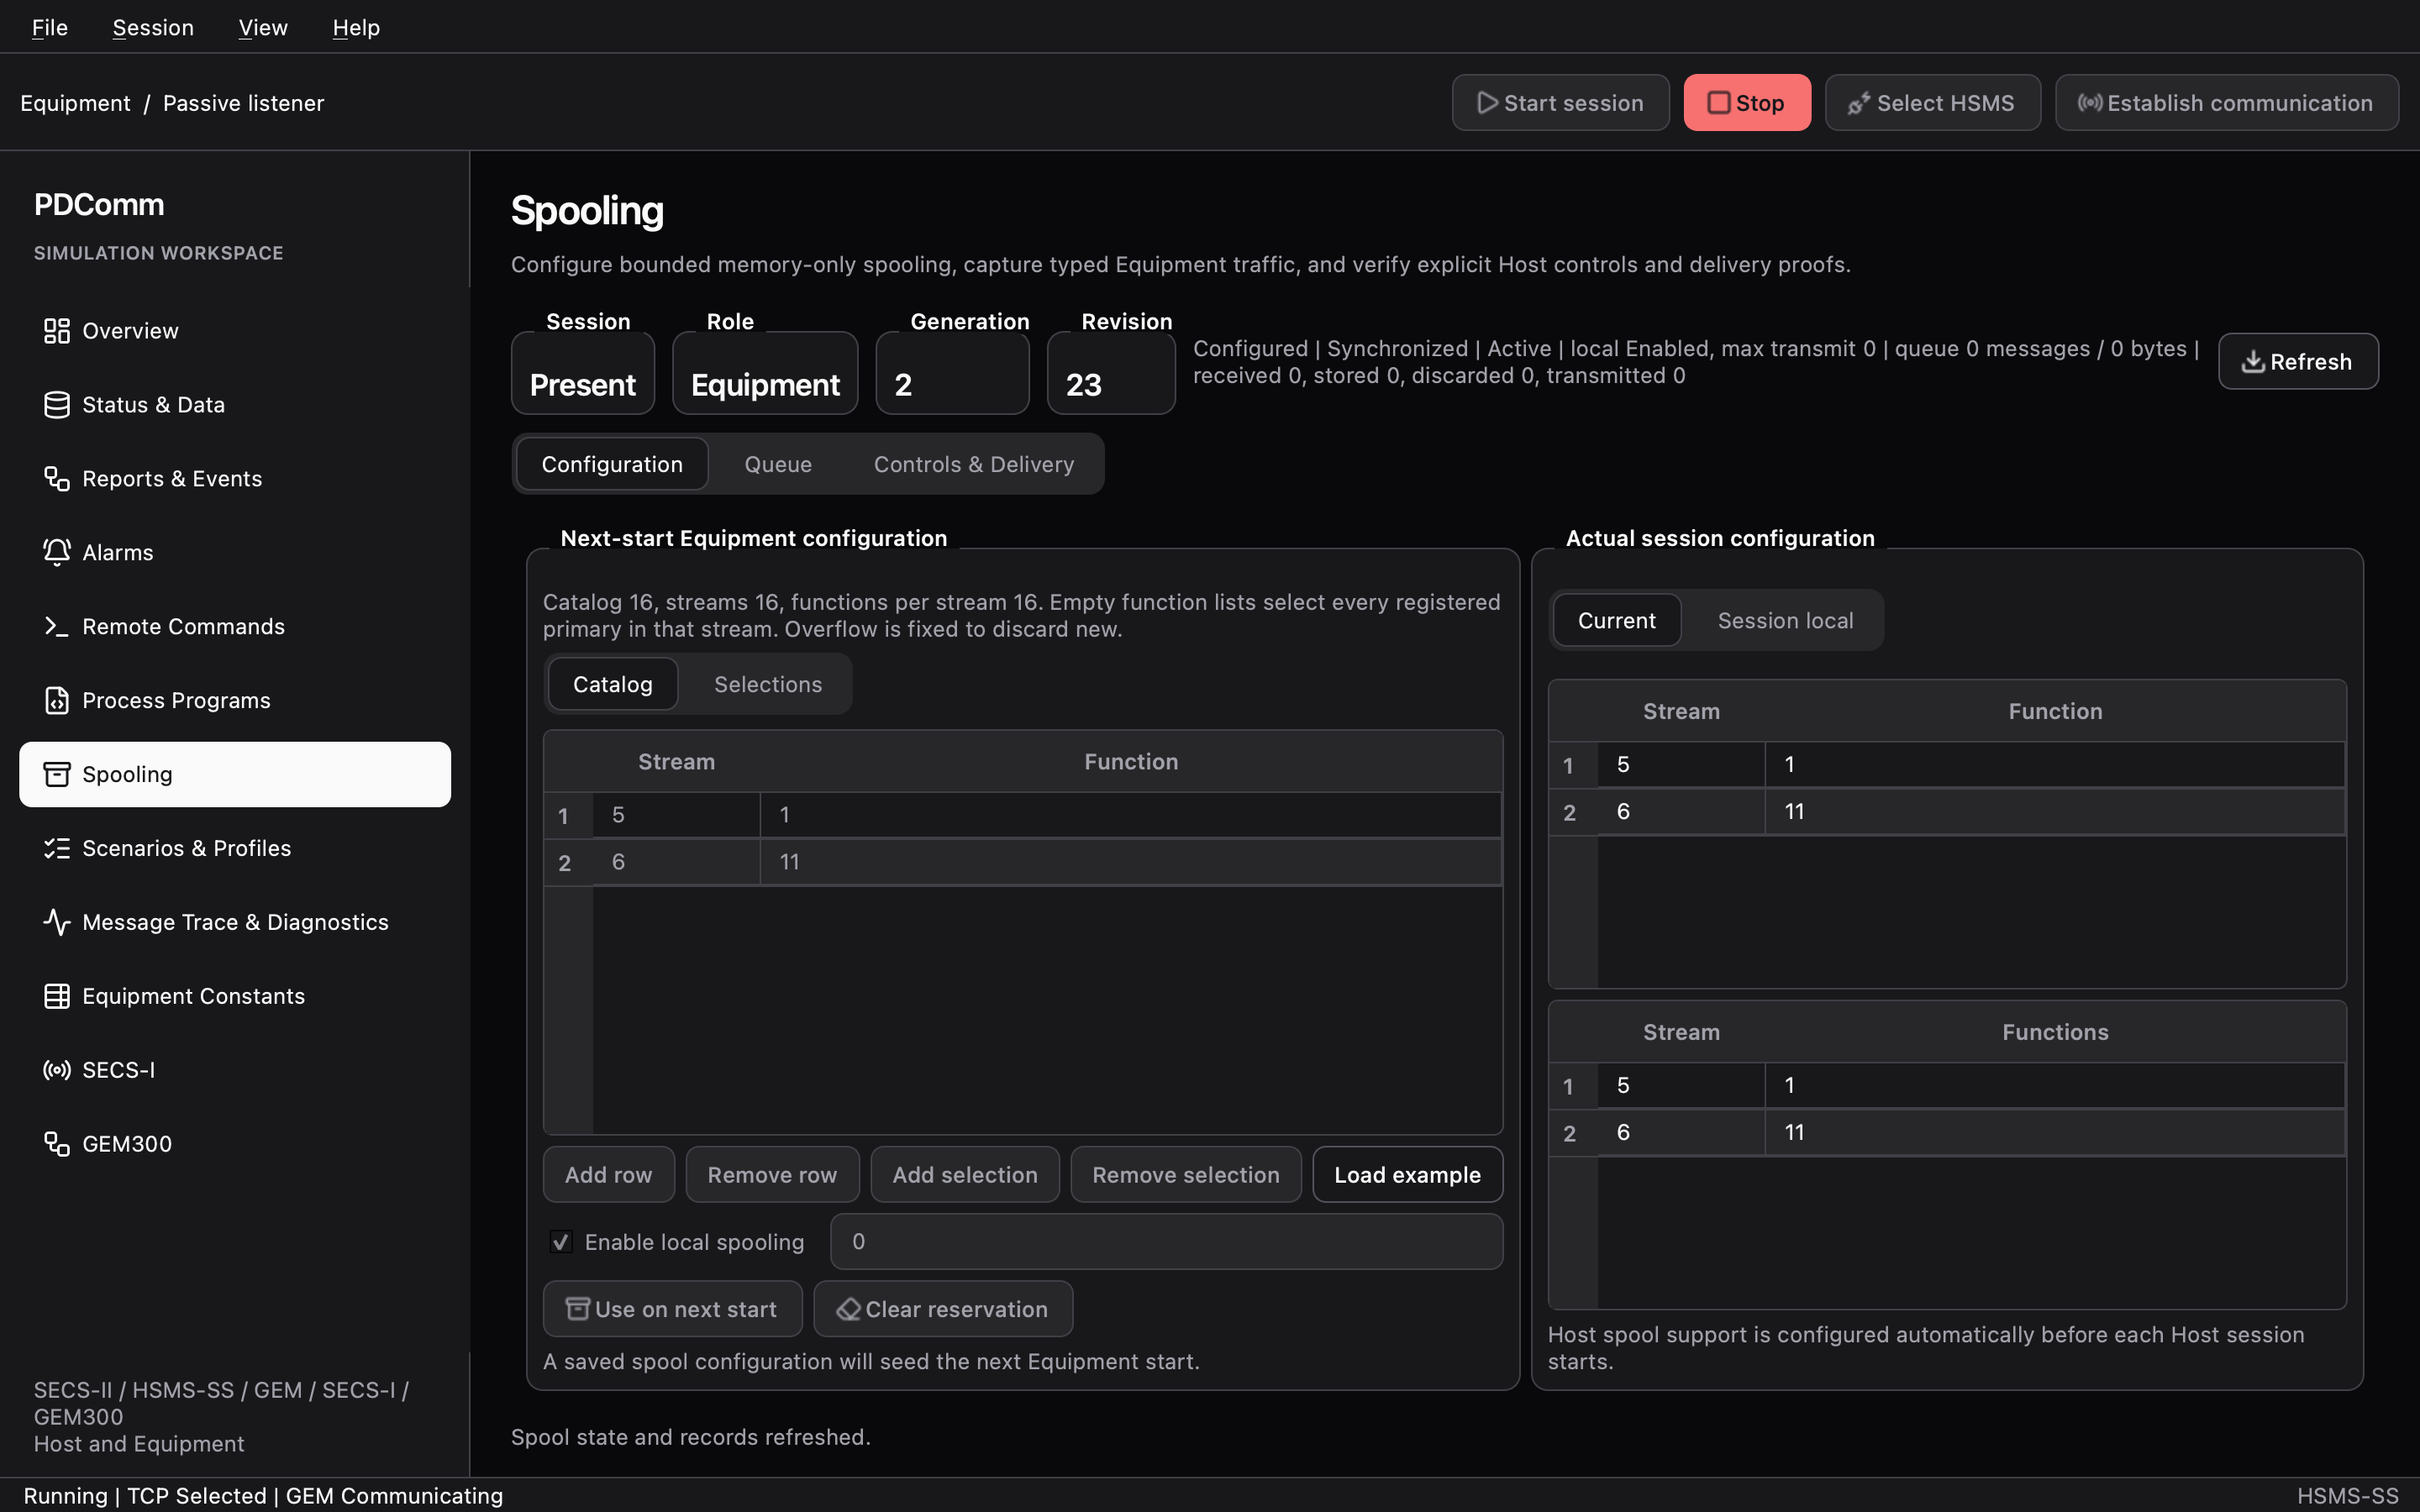Click the download icon on Refresh
The height and width of the screenshot is (1512, 2420).
coord(2253,362)
